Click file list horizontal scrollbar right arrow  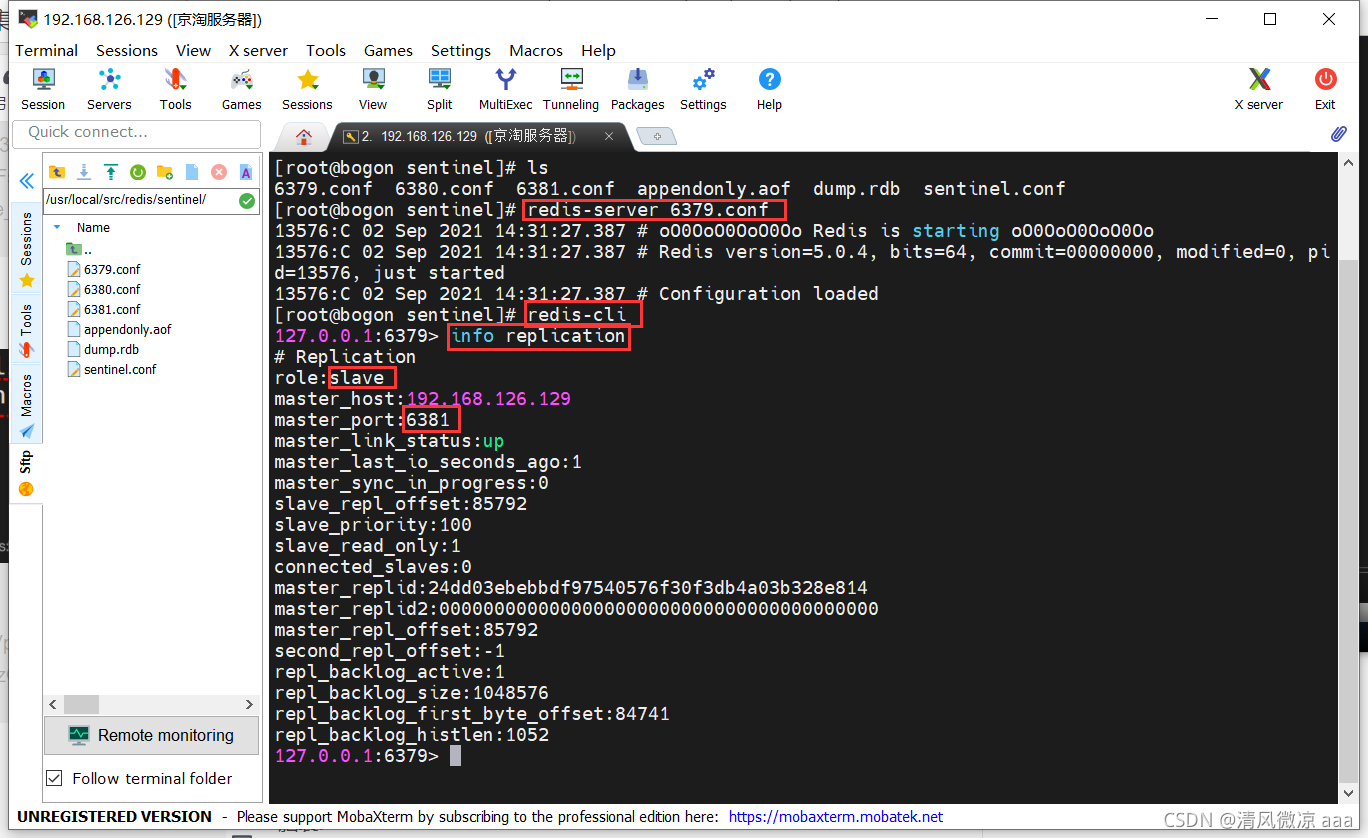(x=252, y=704)
